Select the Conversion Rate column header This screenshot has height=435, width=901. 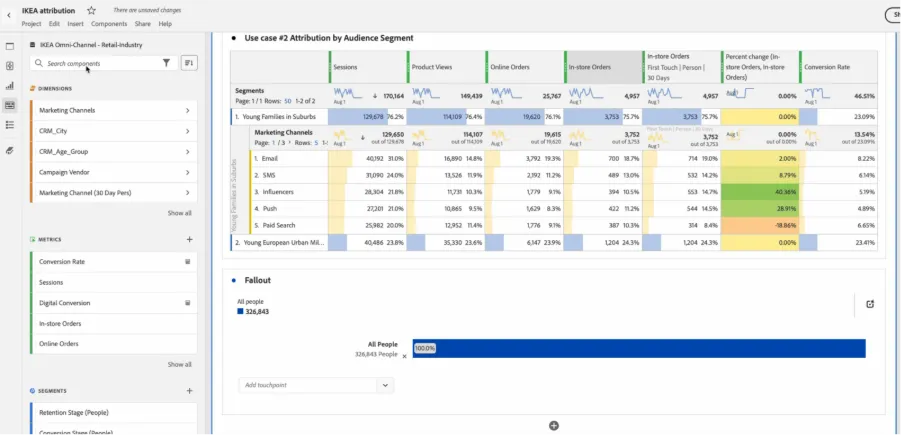coord(838,67)
